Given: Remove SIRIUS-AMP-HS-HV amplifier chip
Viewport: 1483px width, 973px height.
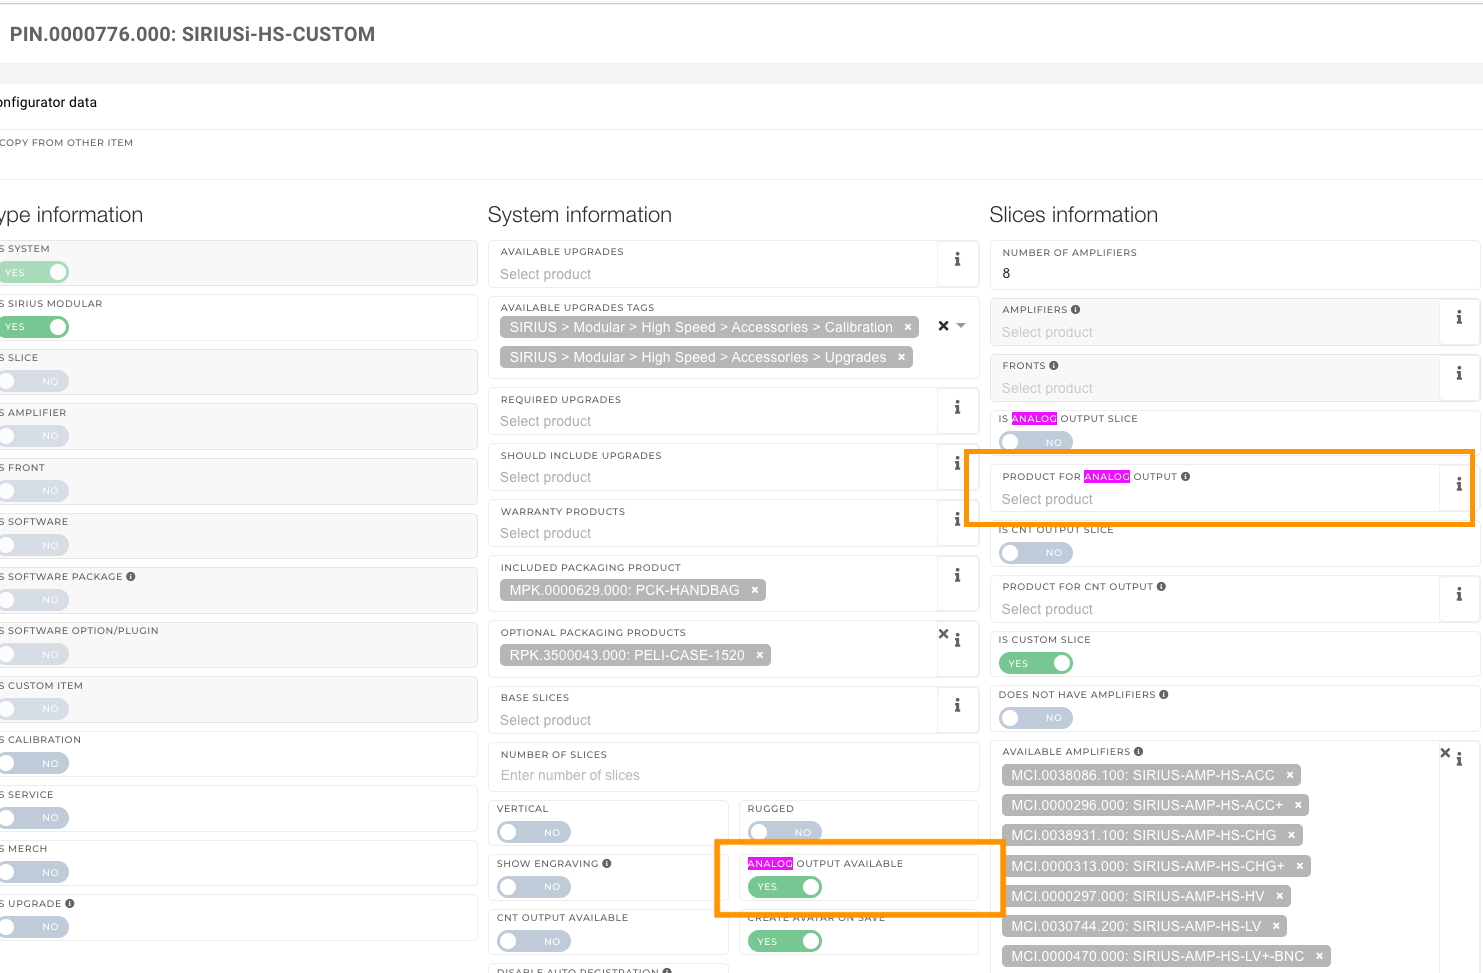Looking at the screenshot, I should coord(1280,896).
